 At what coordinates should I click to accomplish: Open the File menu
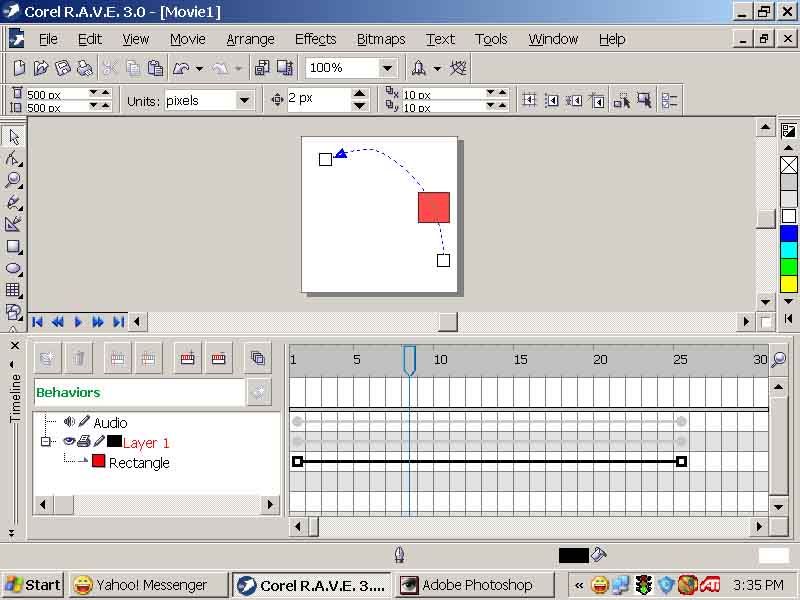(x=48, y=39)
